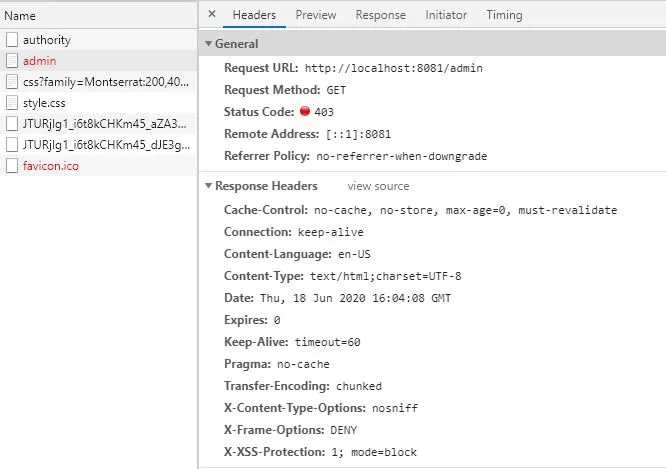This screenshot has height=469, width=666.
Task: Click the icon beside css?family=Montserrat request
Action: pyautogui.click(x=12, y=82)
